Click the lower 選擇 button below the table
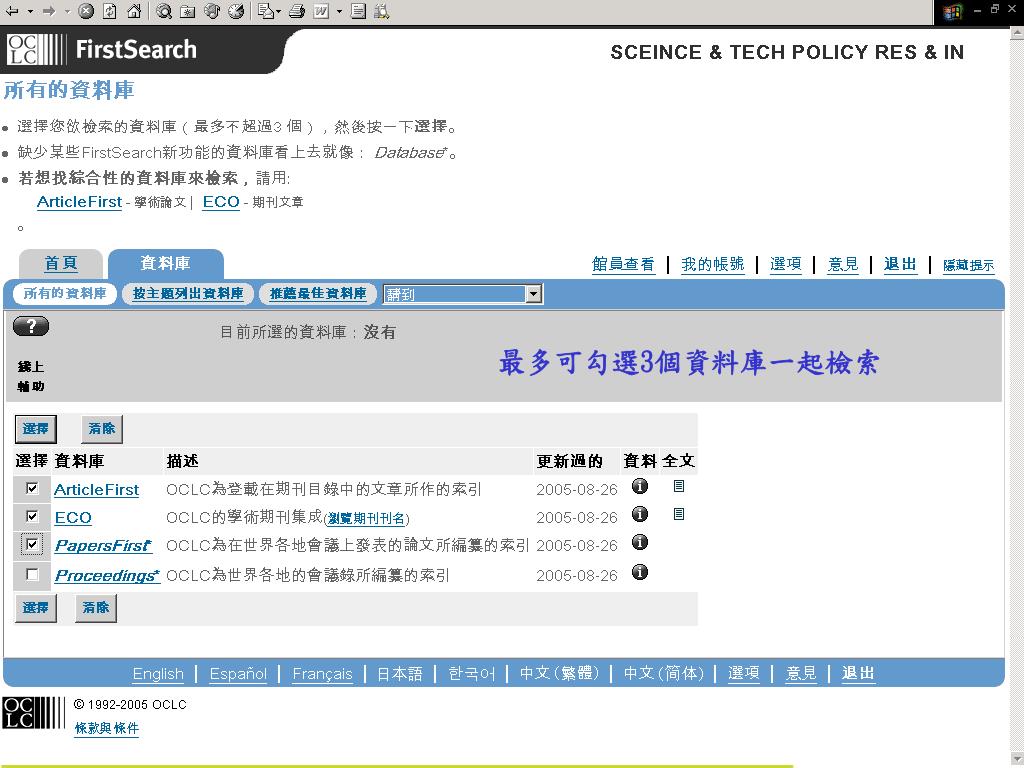Screen dimensions: 1024x768 [35, 608]
